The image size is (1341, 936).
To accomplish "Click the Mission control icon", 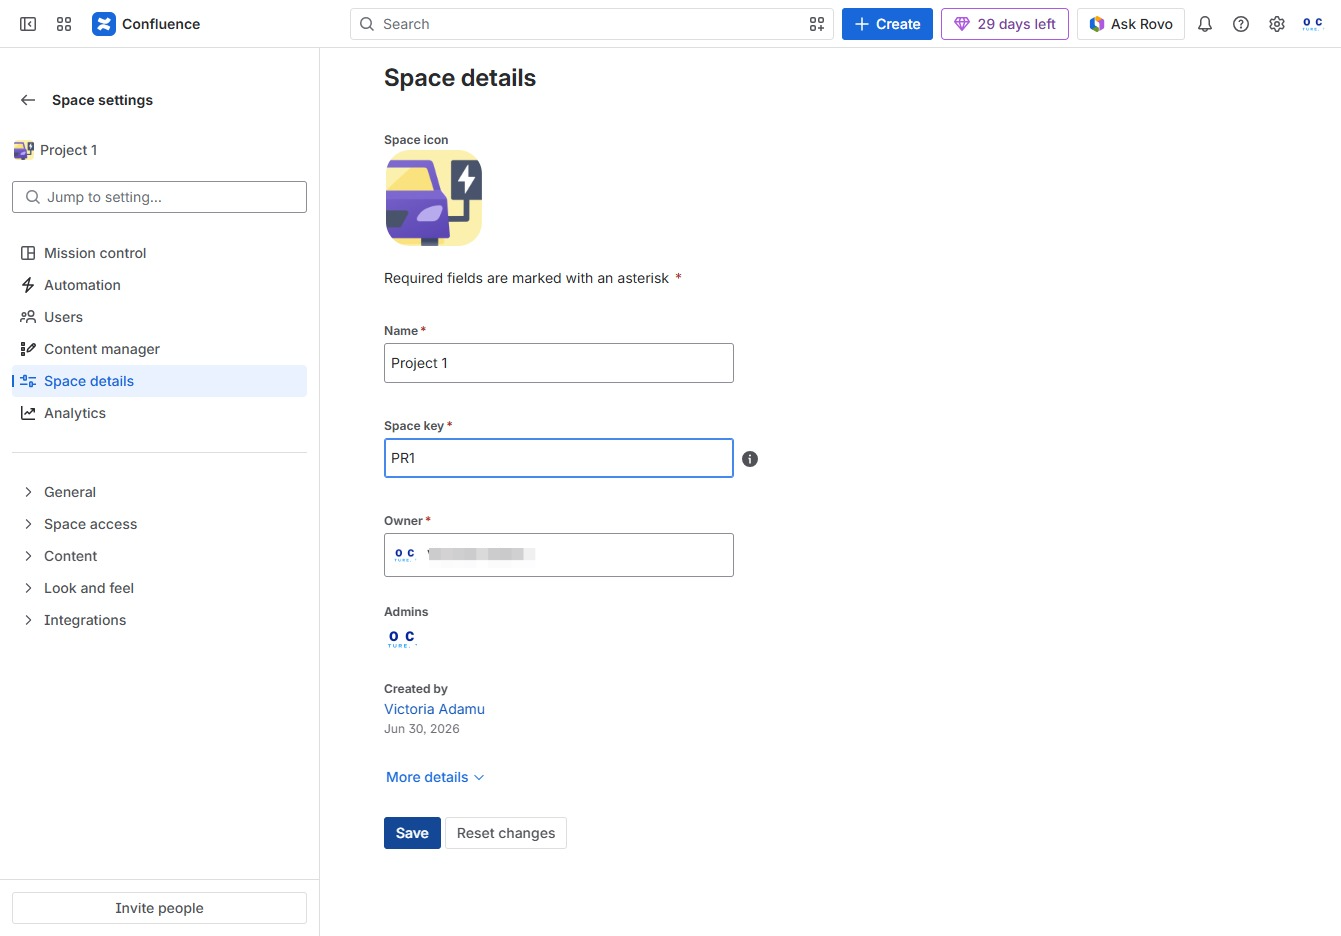I will point(28,253).
